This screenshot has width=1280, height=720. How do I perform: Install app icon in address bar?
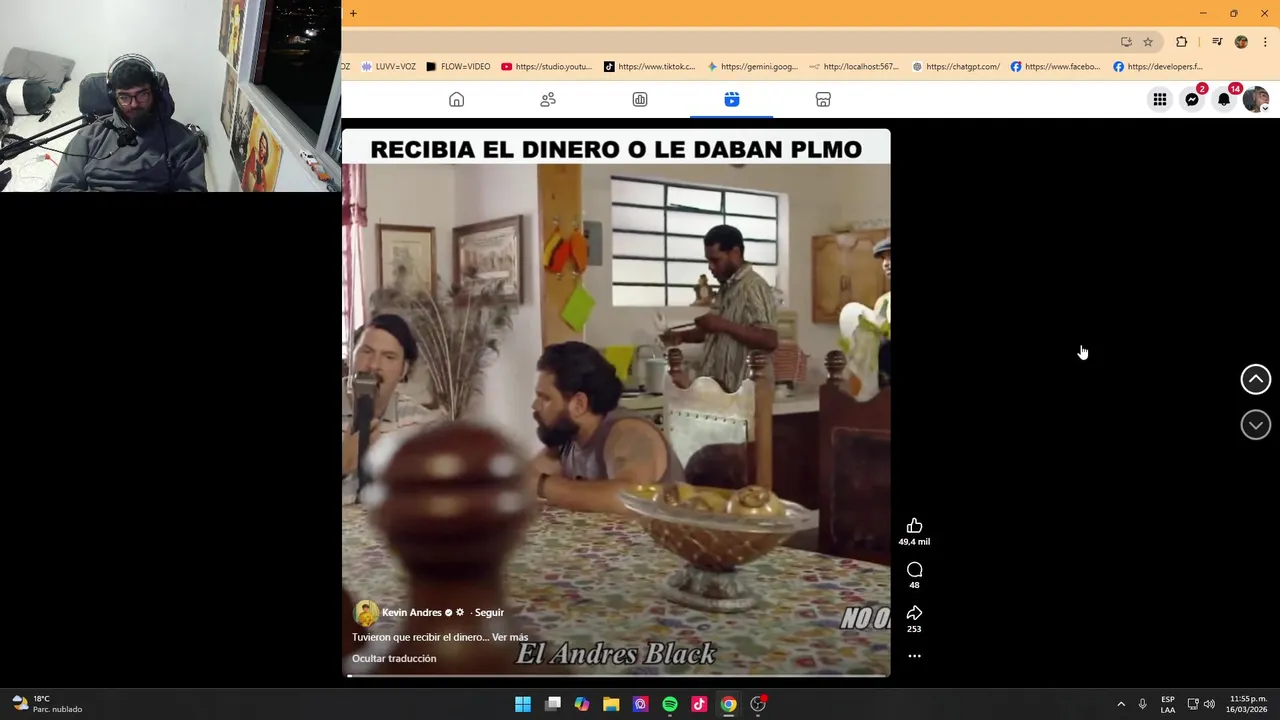pos(1126,42)
